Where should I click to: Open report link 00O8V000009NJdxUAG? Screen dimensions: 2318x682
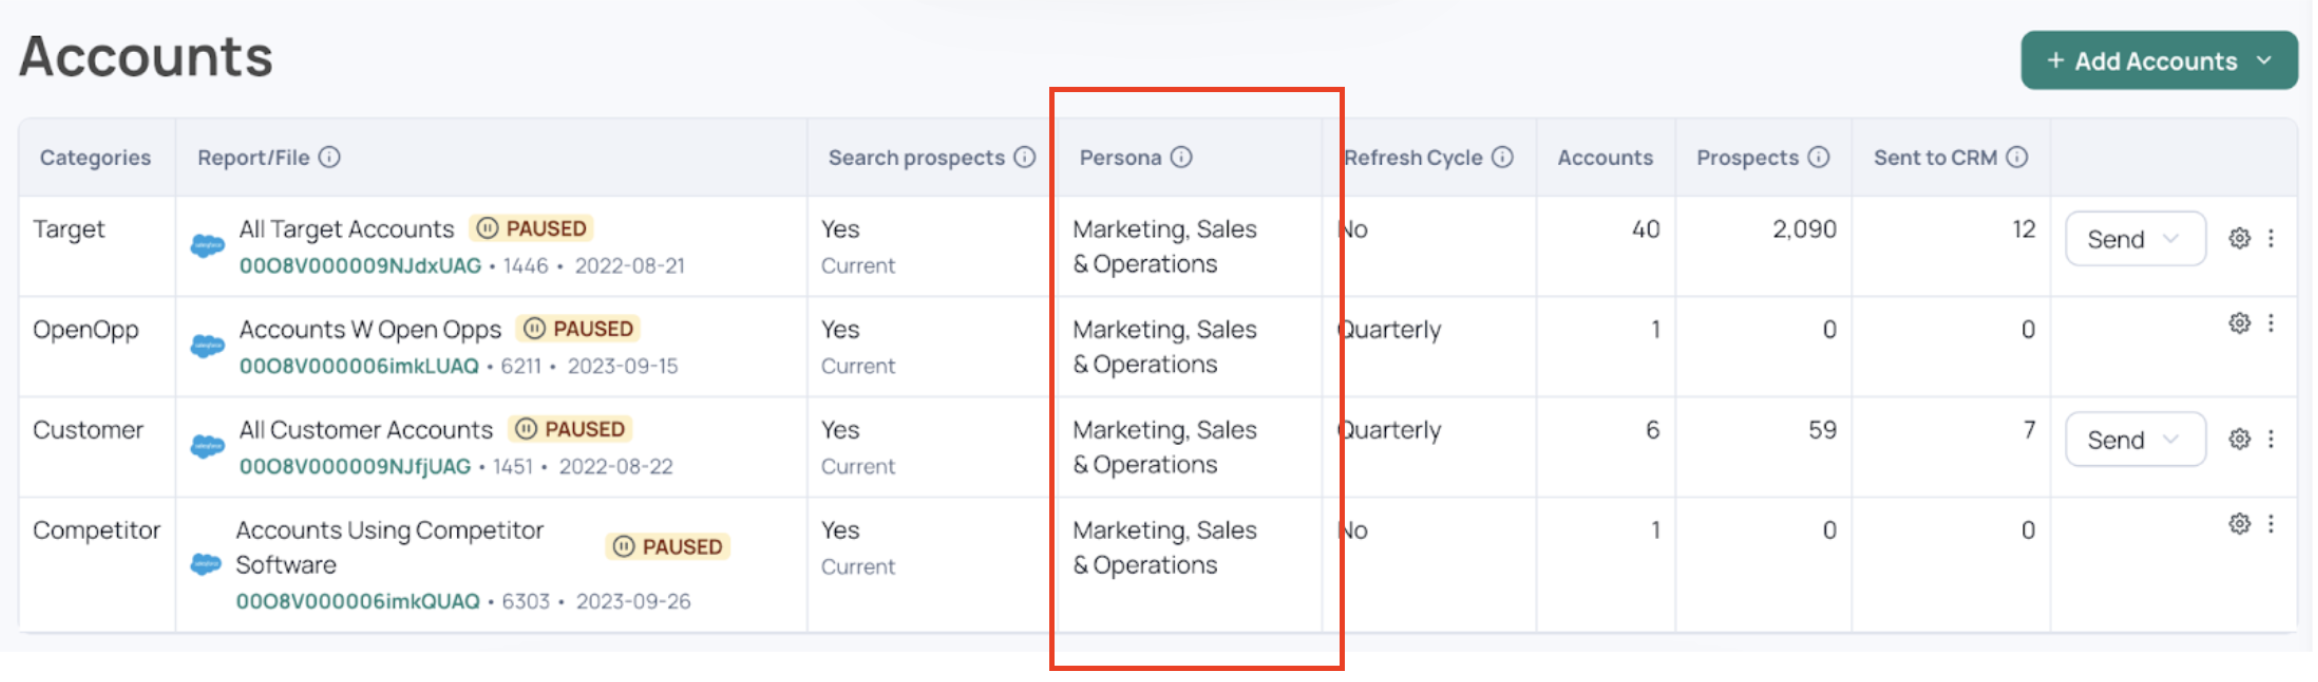[x=360, y=266]
